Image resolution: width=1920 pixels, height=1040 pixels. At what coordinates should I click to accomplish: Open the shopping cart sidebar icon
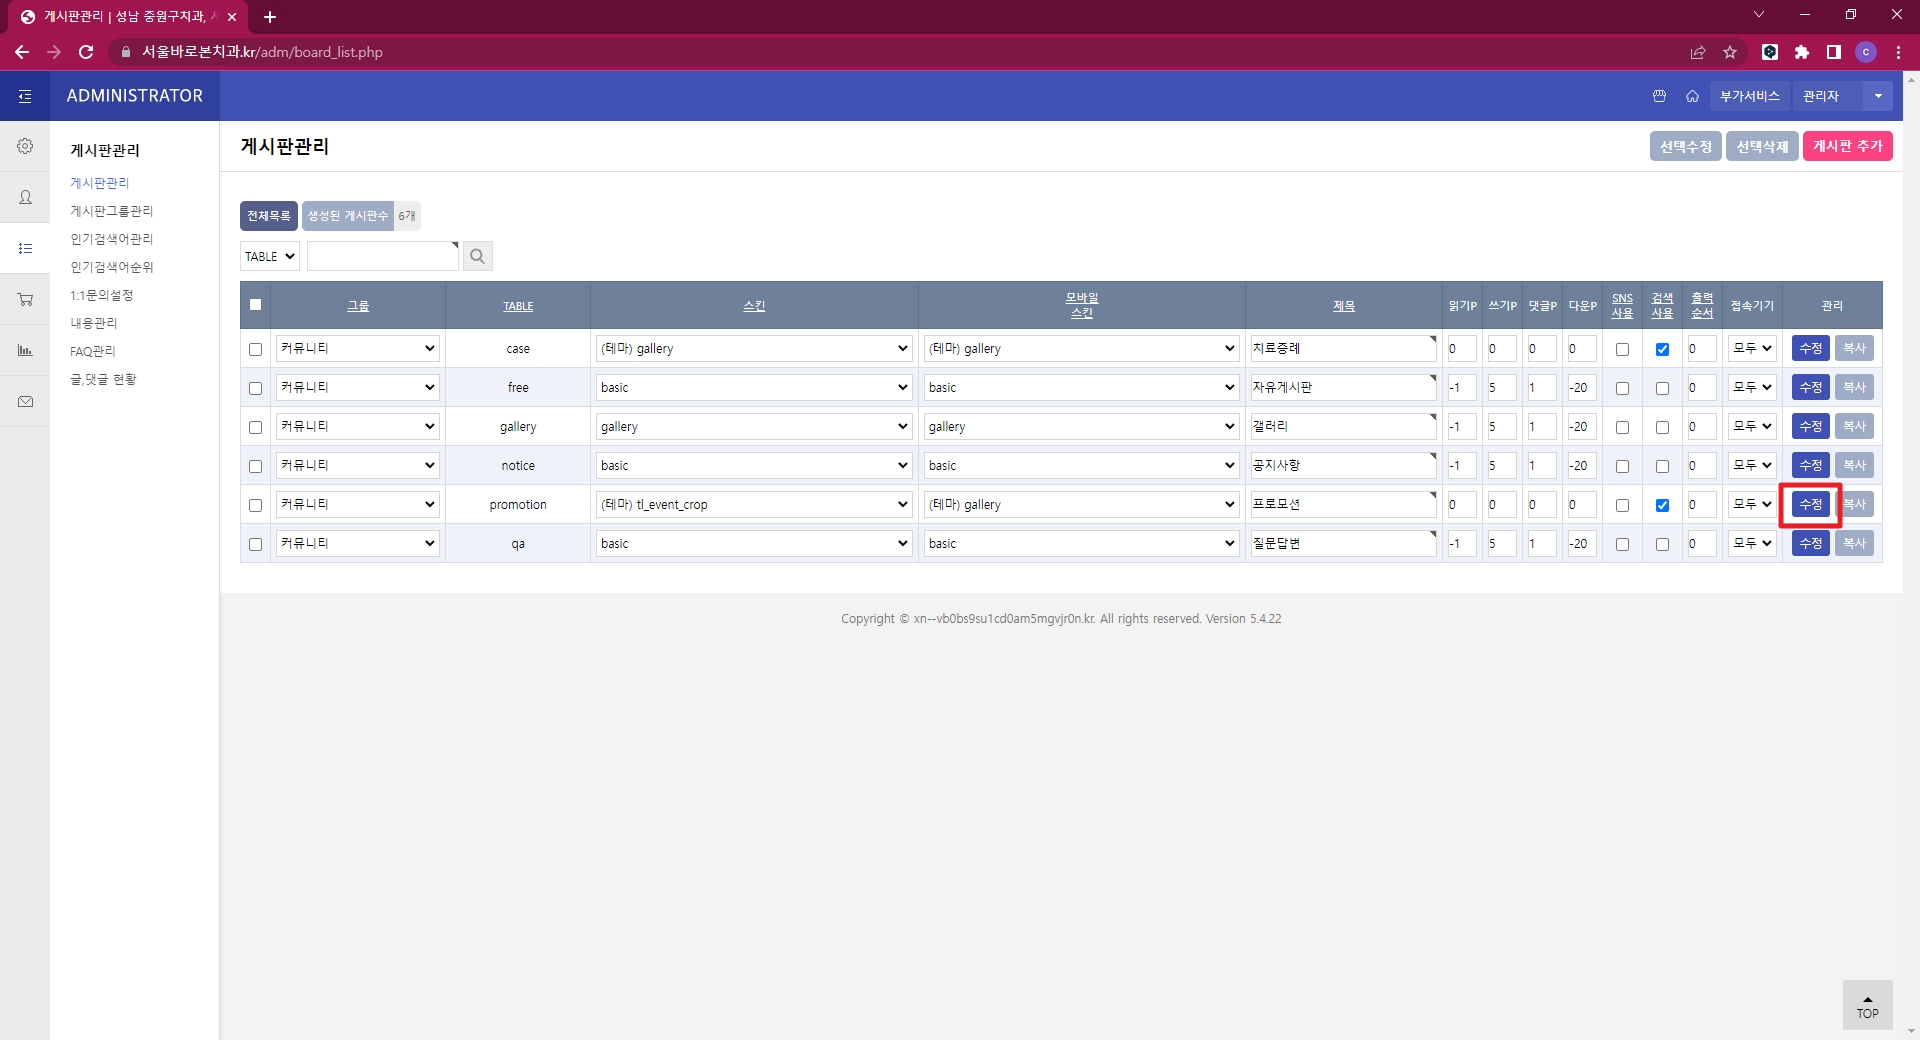click(x=25, y=299)
